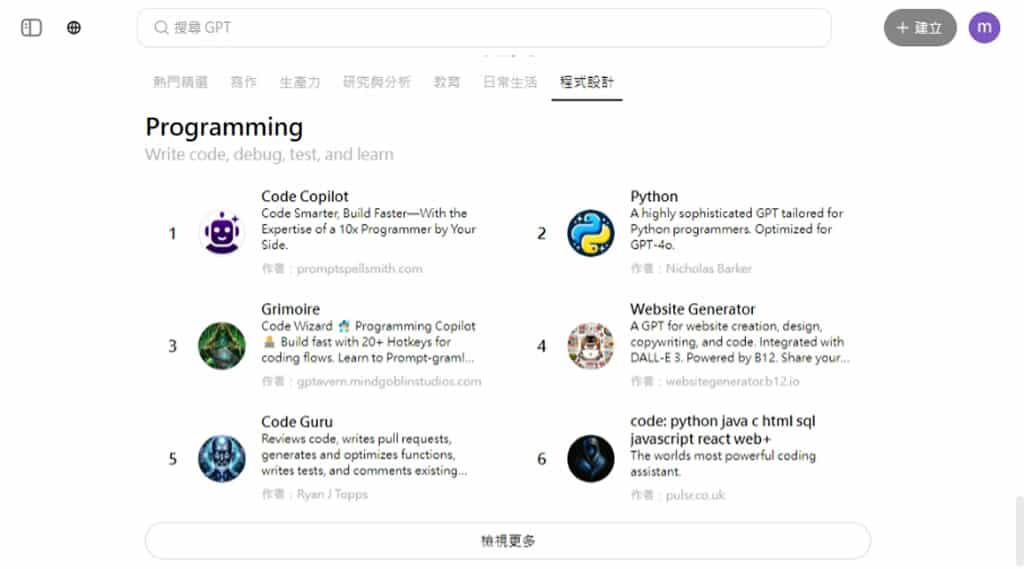This screenshot has height=569, width=1024.
Task: Switch to the 熱門精選 tab
Action: (x=180, y=82)
